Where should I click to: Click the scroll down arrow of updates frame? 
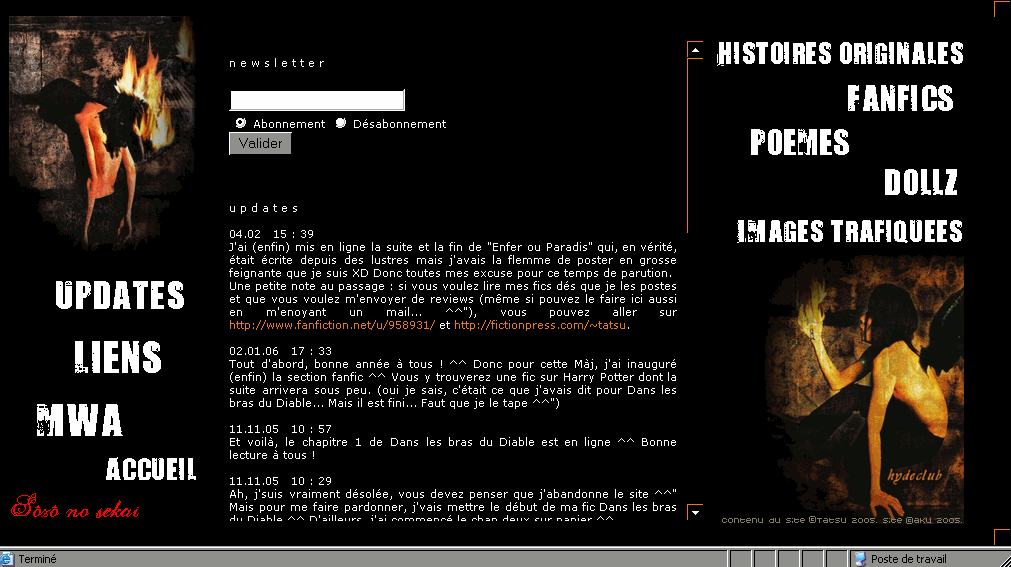pyautogui.click(x=695, y=513)
